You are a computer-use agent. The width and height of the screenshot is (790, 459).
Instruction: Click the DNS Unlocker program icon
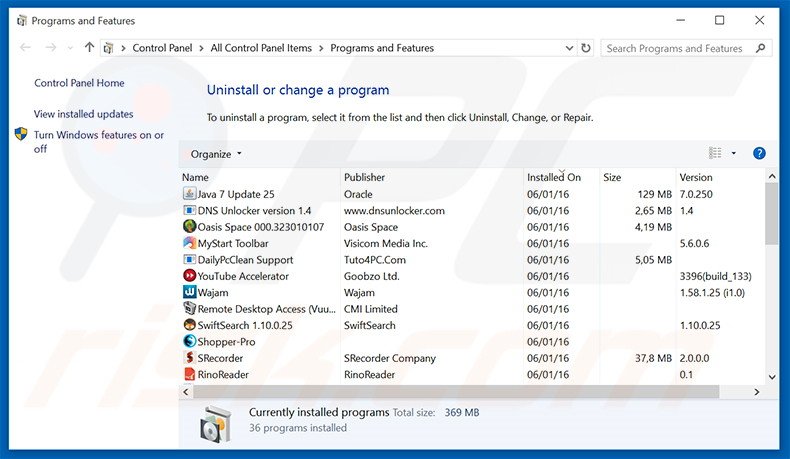pos(189,210)
